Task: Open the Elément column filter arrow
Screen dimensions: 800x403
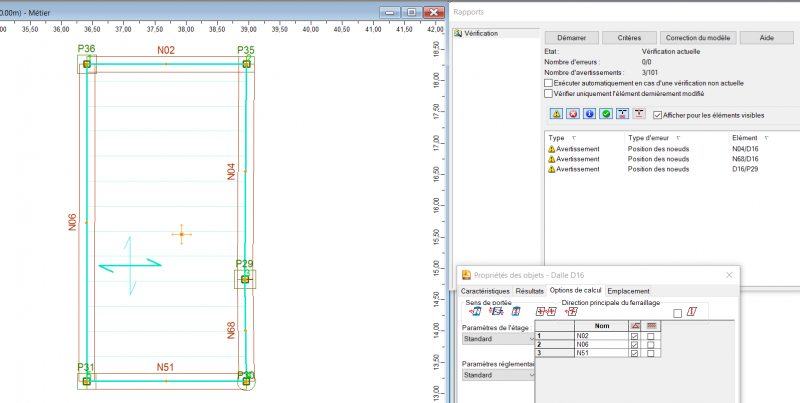Action: click(x=766, y=138)
